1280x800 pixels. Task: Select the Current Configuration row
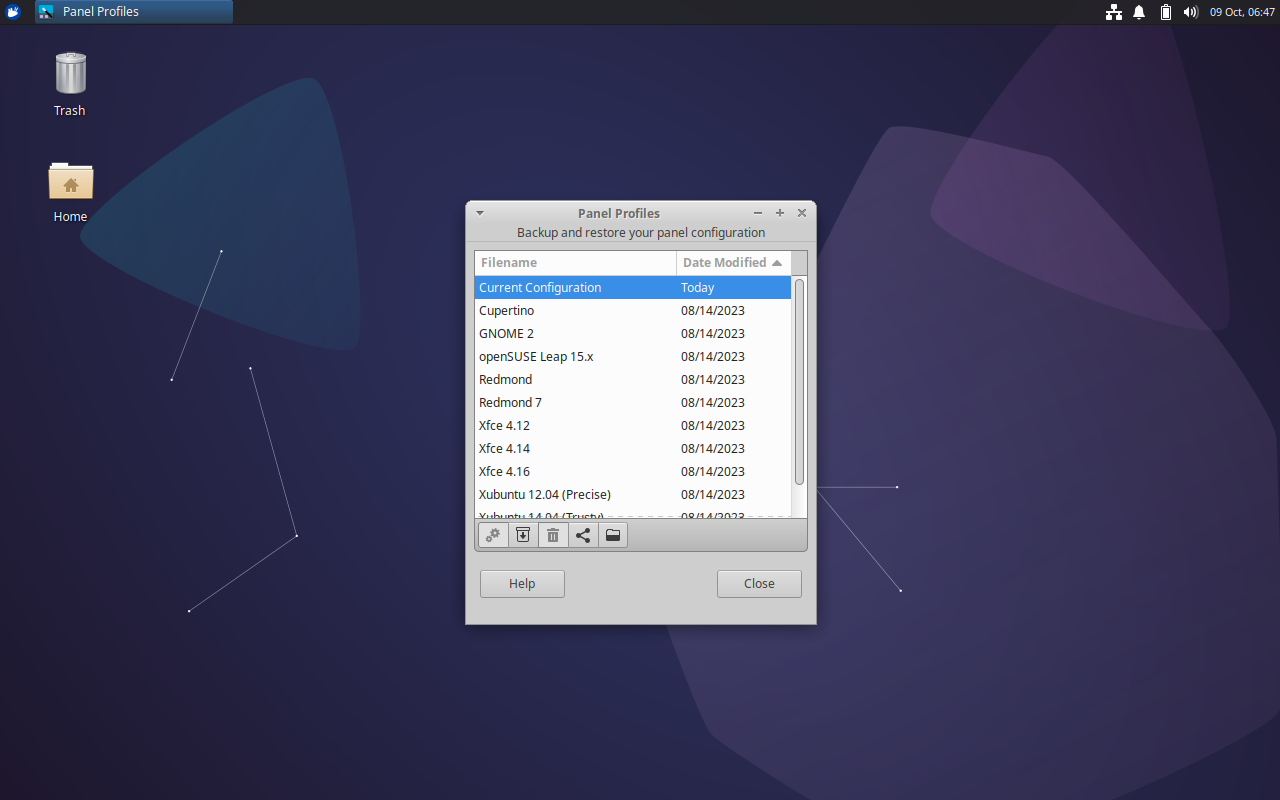(632, 287)
